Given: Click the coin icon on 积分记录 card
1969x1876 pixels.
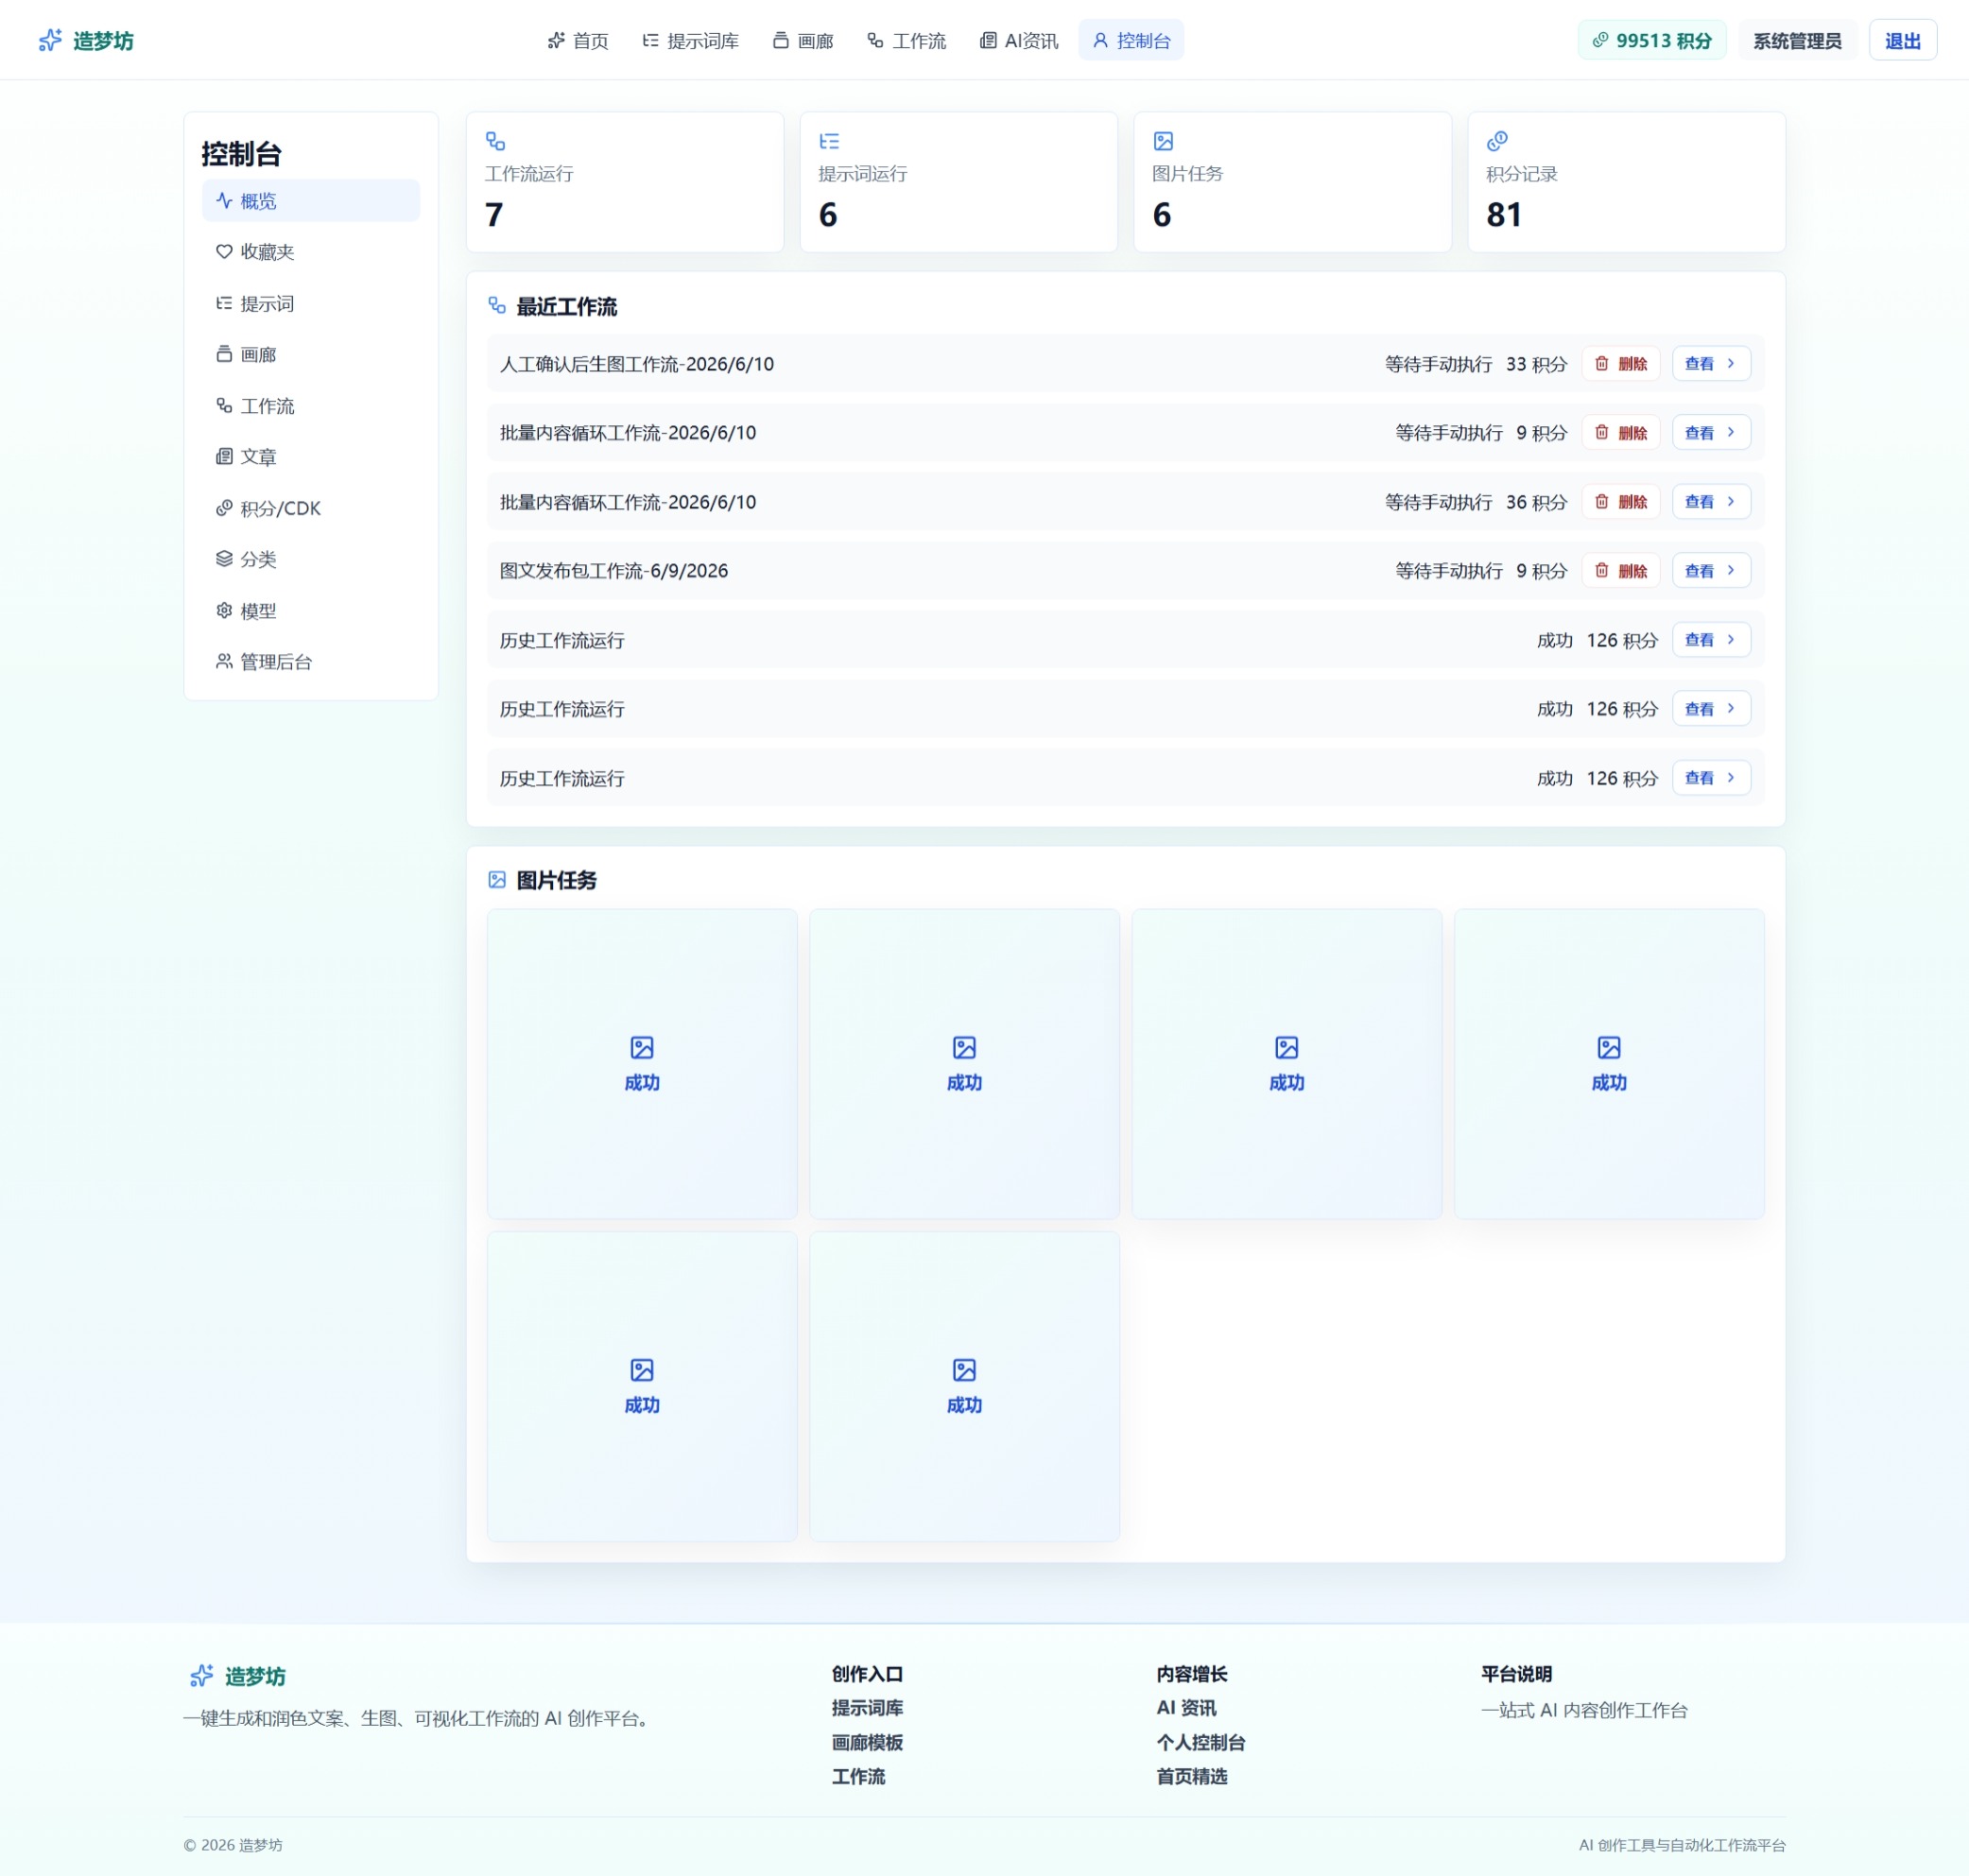Looking at the screenshot, I should pyautogui.click(x=1497, y=141).
